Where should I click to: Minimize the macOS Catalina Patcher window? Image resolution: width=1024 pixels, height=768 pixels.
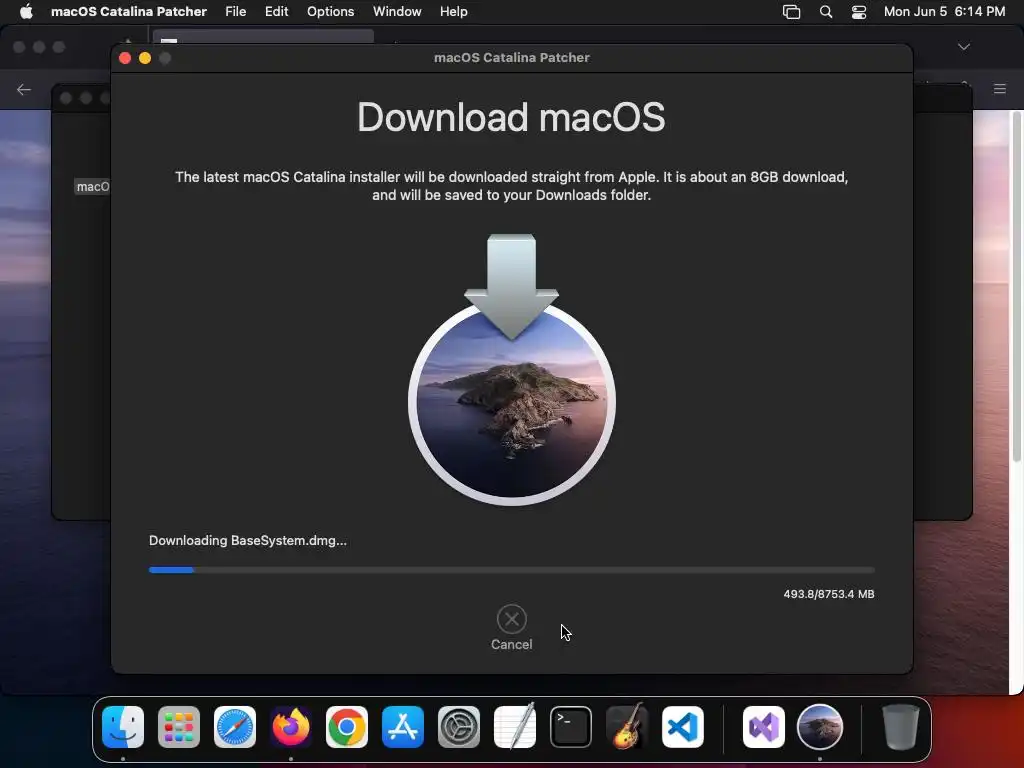pyautogui.click(x=145, y=58)
